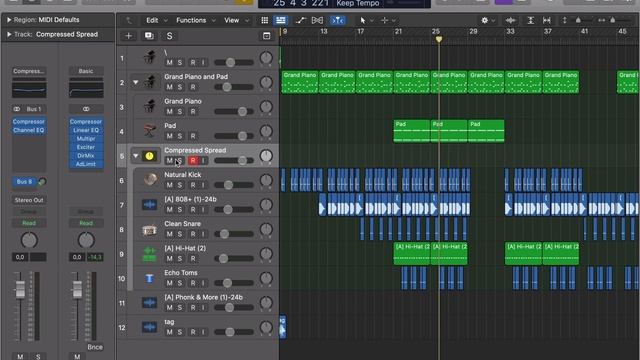Open the View menu
The image size is (640, 360).
point(231,20)
